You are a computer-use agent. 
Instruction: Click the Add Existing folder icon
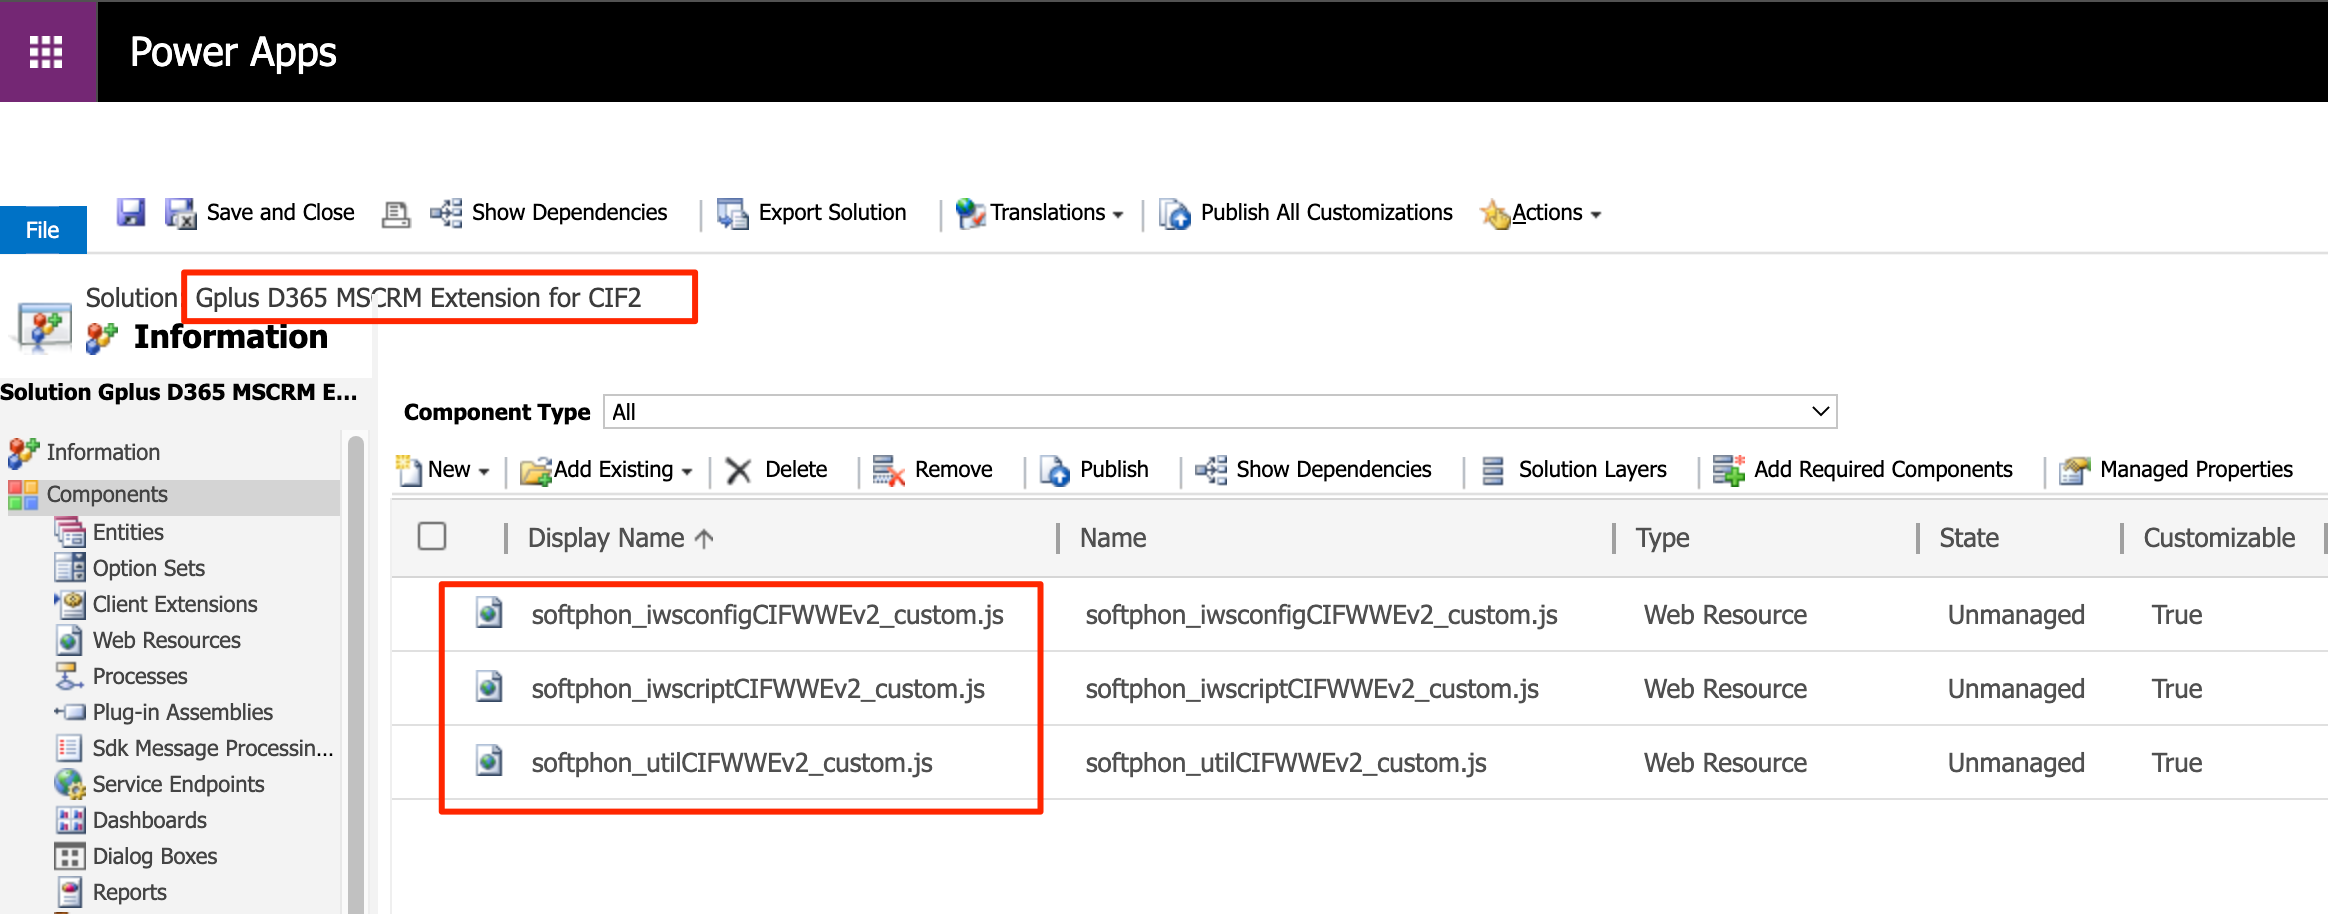(x=536, y=470)
